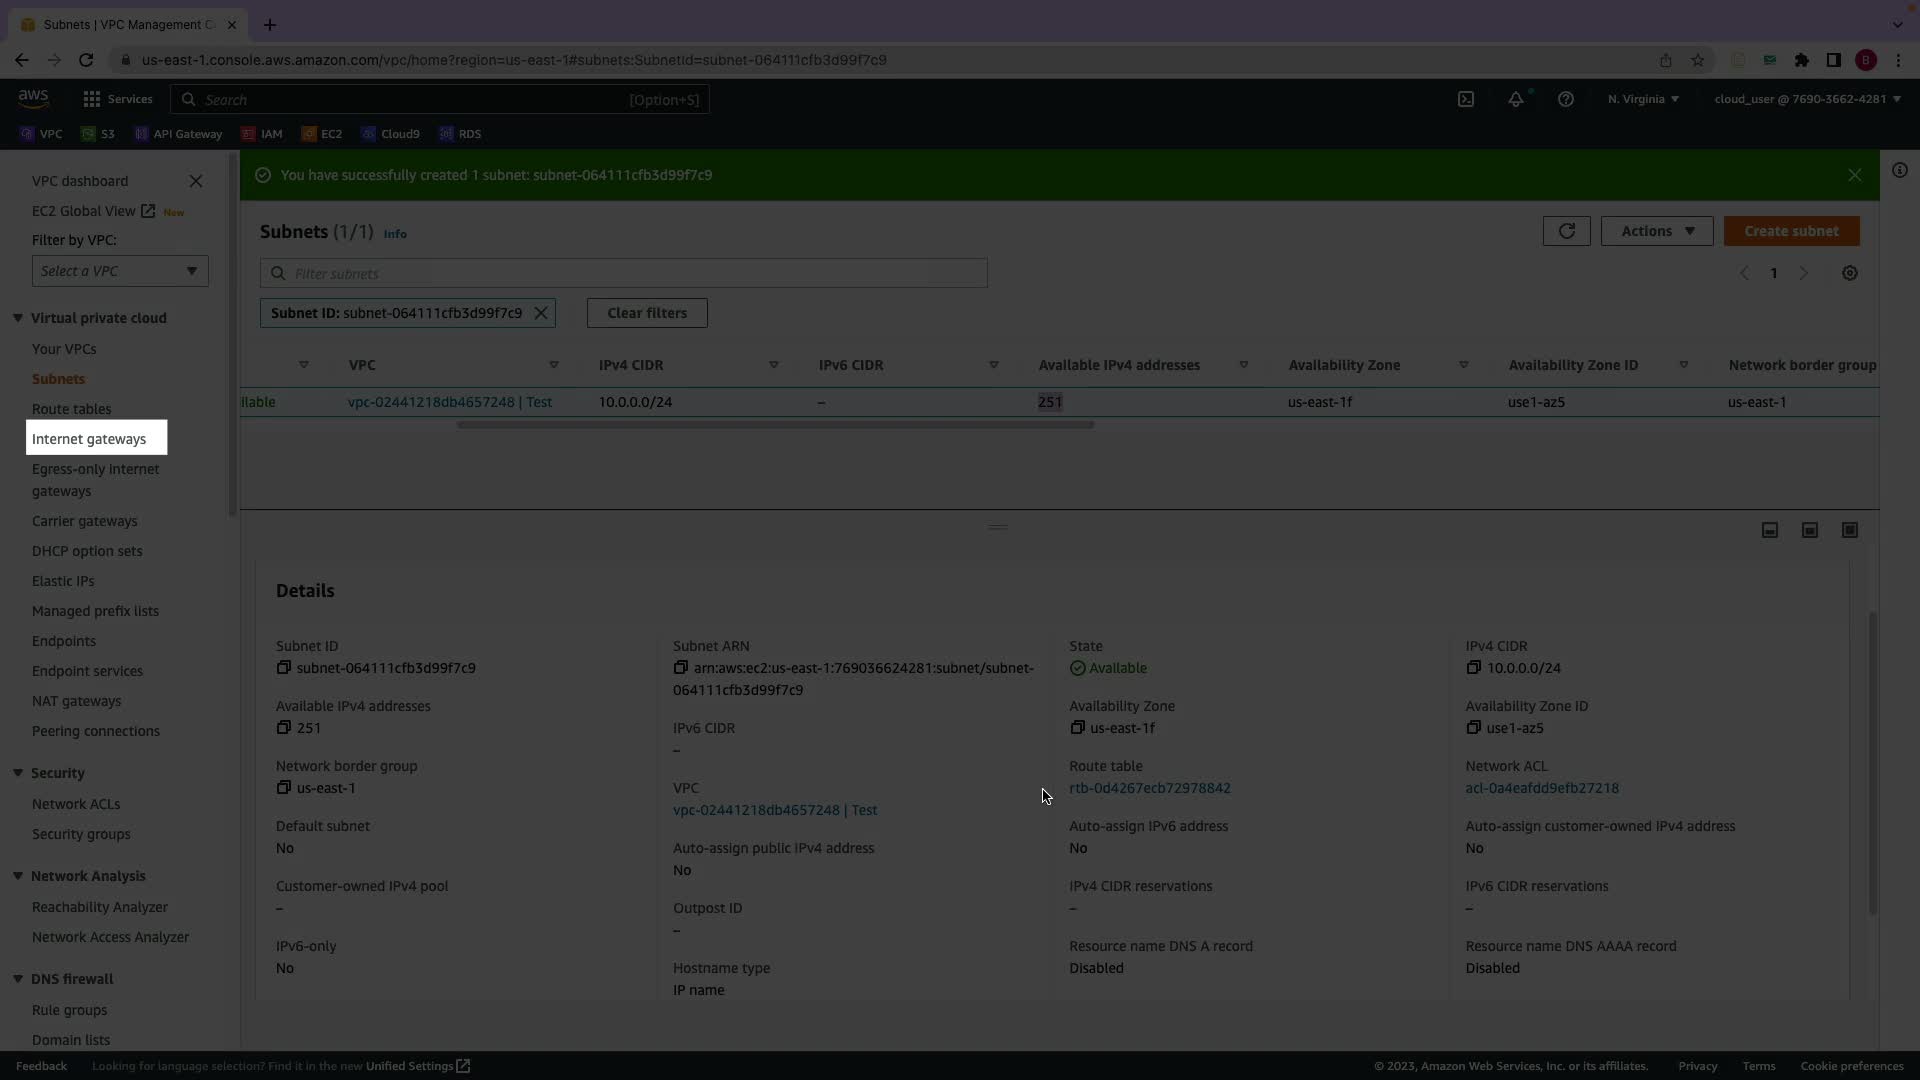
Task: Dismiss the green success banner
Action: [x=1855, y=175]
